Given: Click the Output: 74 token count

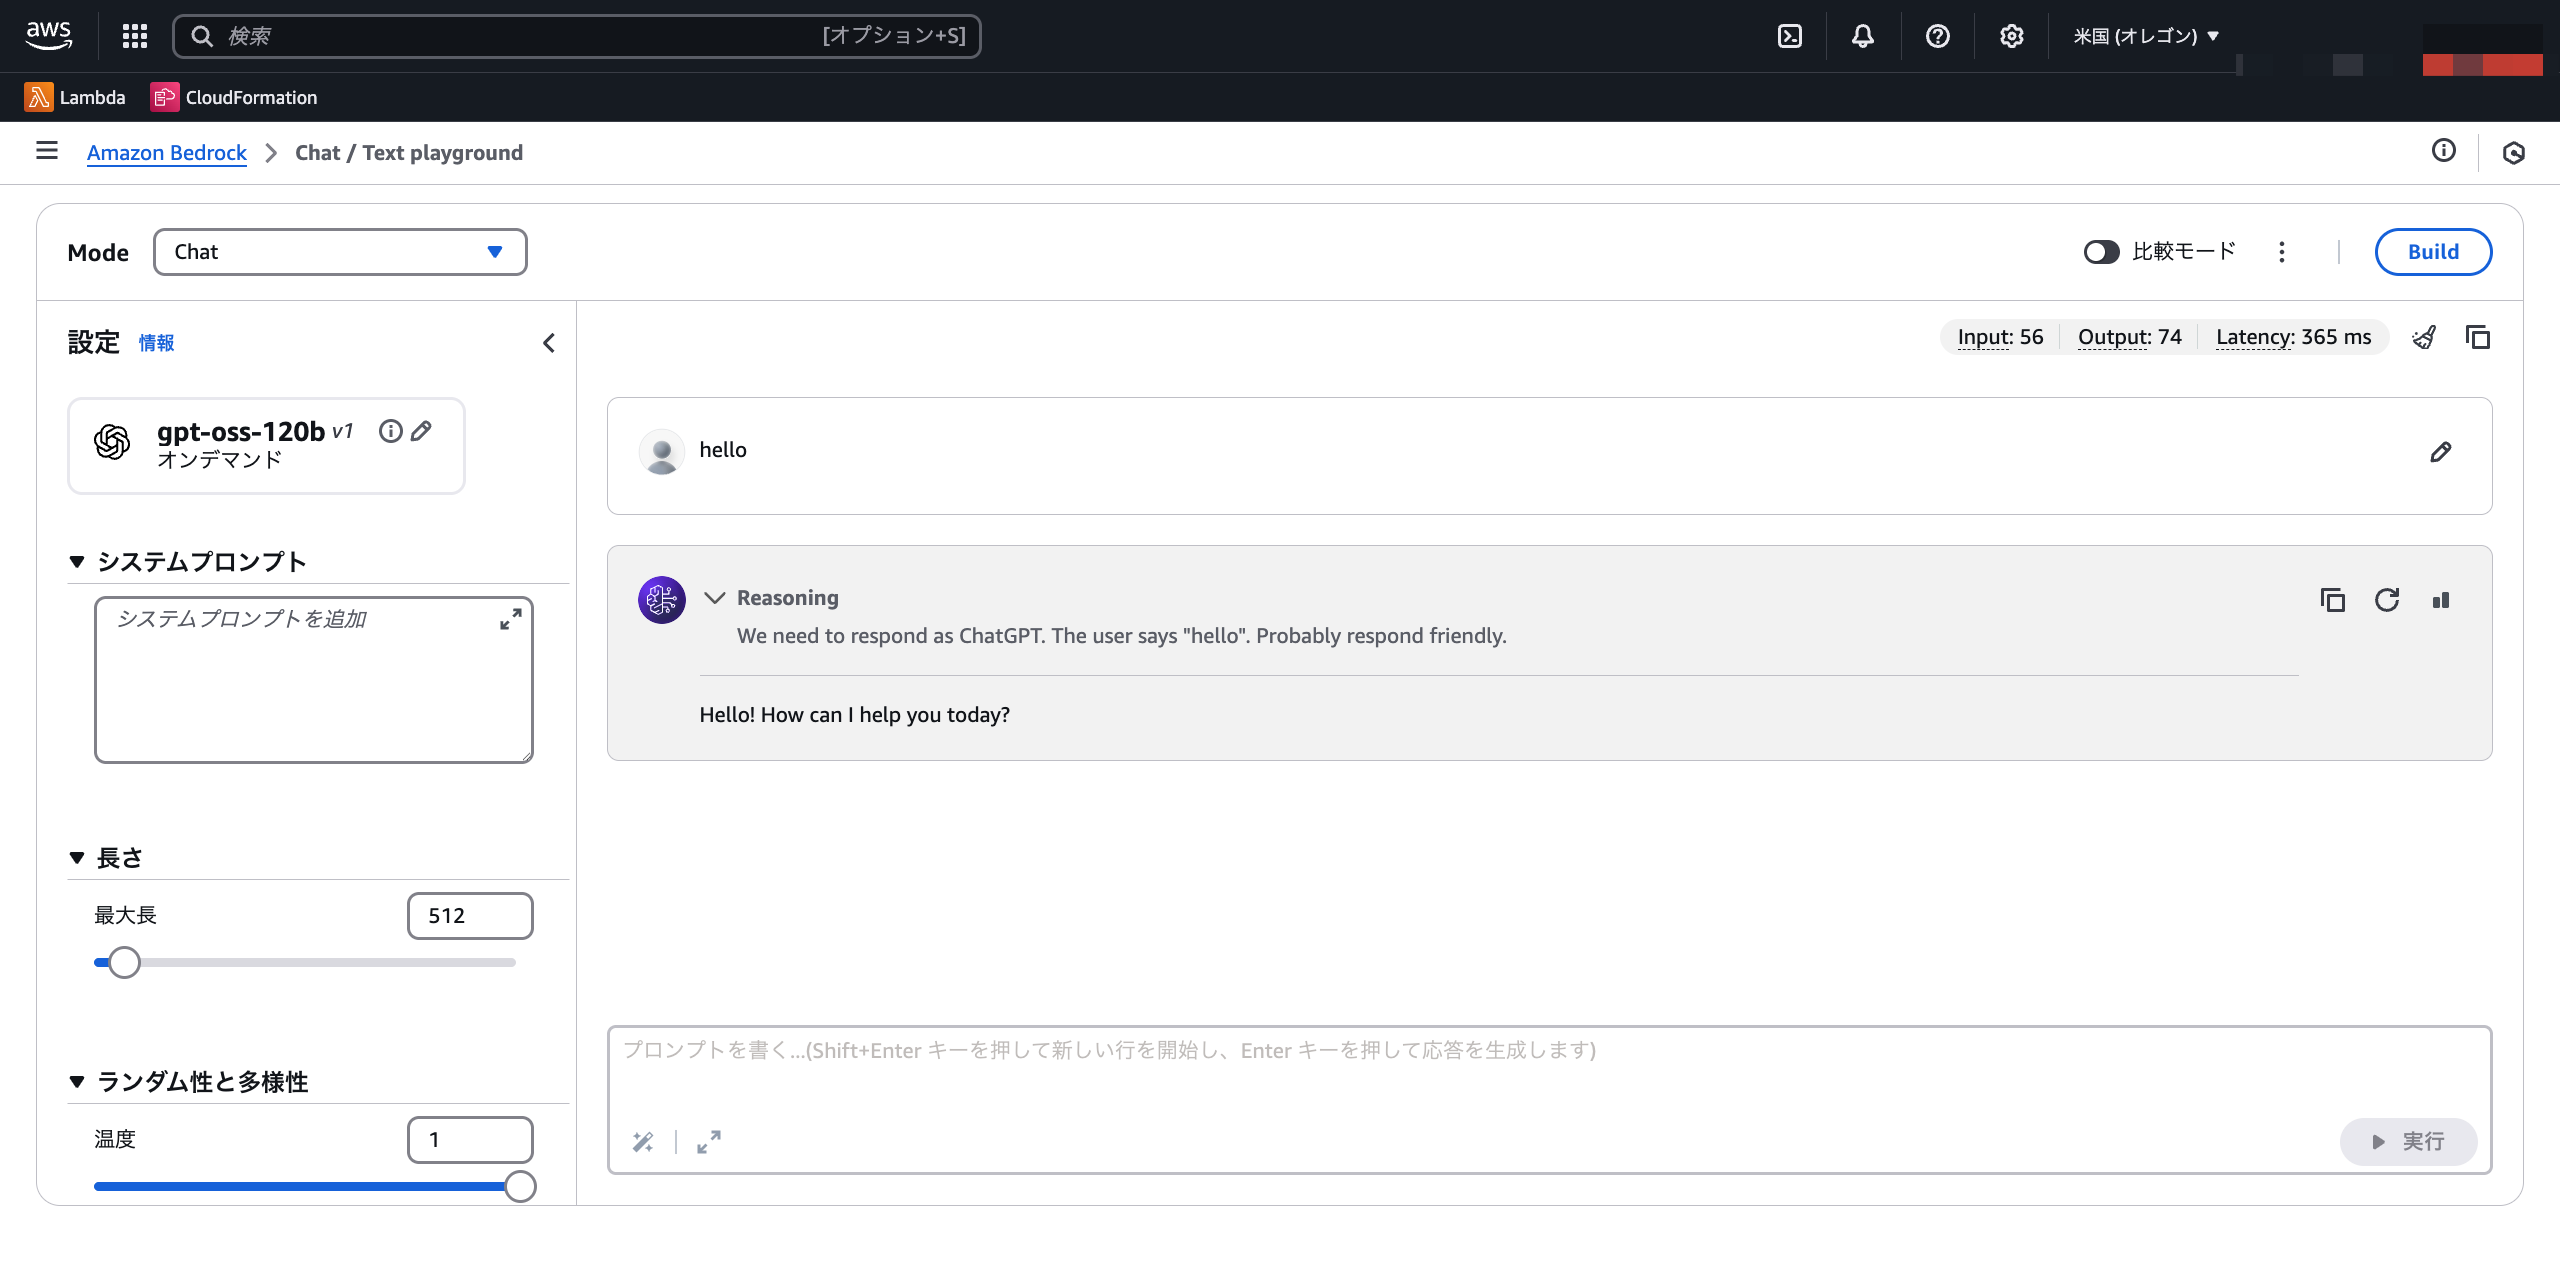Looking at the screenshot, I should tap(2130, 337).
